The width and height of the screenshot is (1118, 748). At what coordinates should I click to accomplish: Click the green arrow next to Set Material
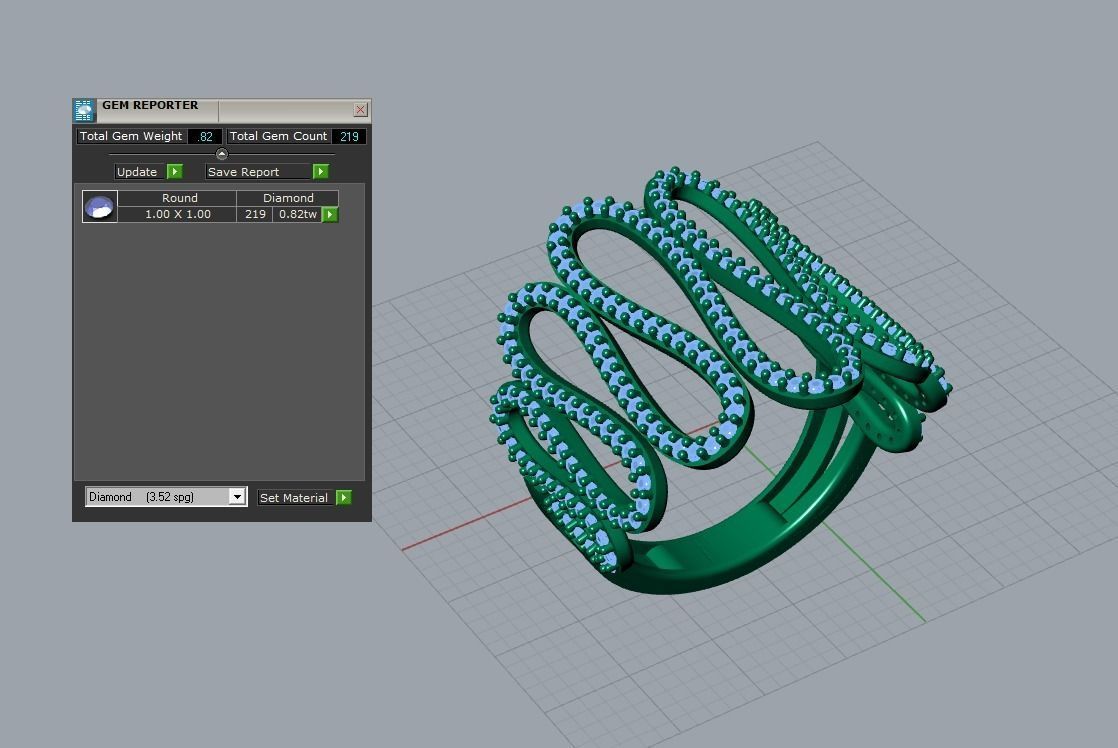click(344, 497)
